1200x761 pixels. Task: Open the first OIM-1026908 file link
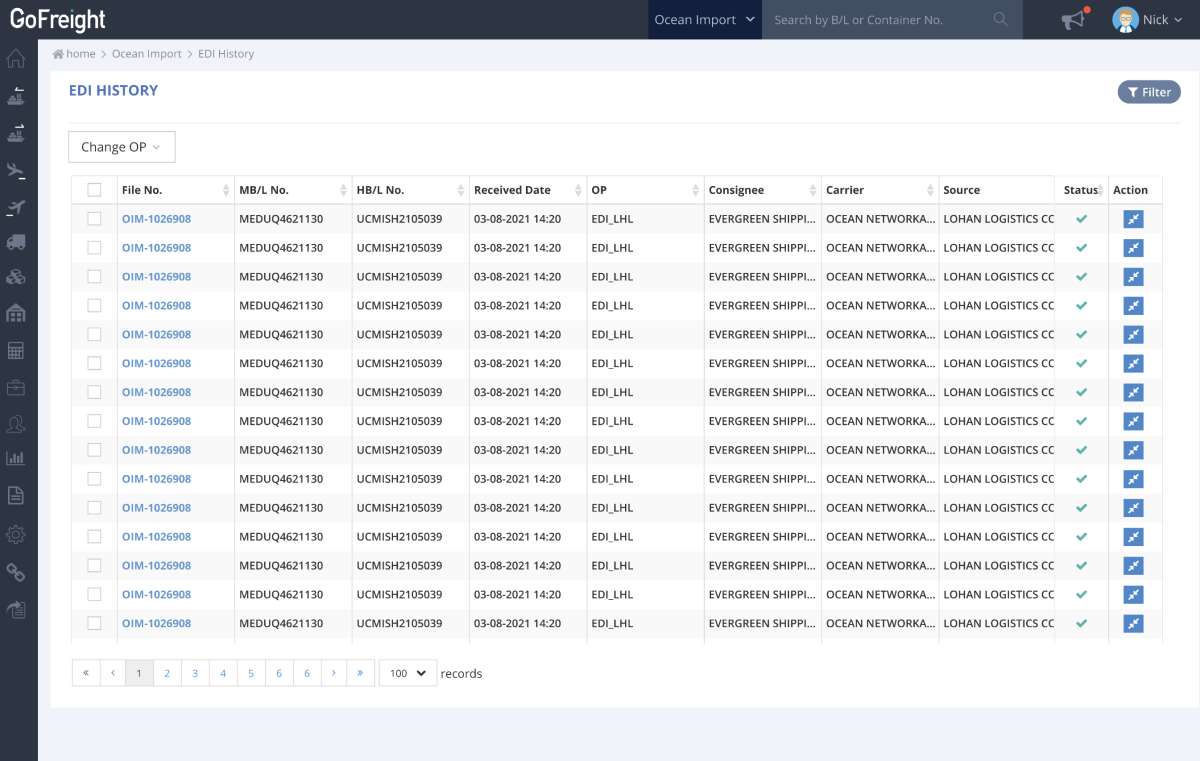(x=156, y=219)
